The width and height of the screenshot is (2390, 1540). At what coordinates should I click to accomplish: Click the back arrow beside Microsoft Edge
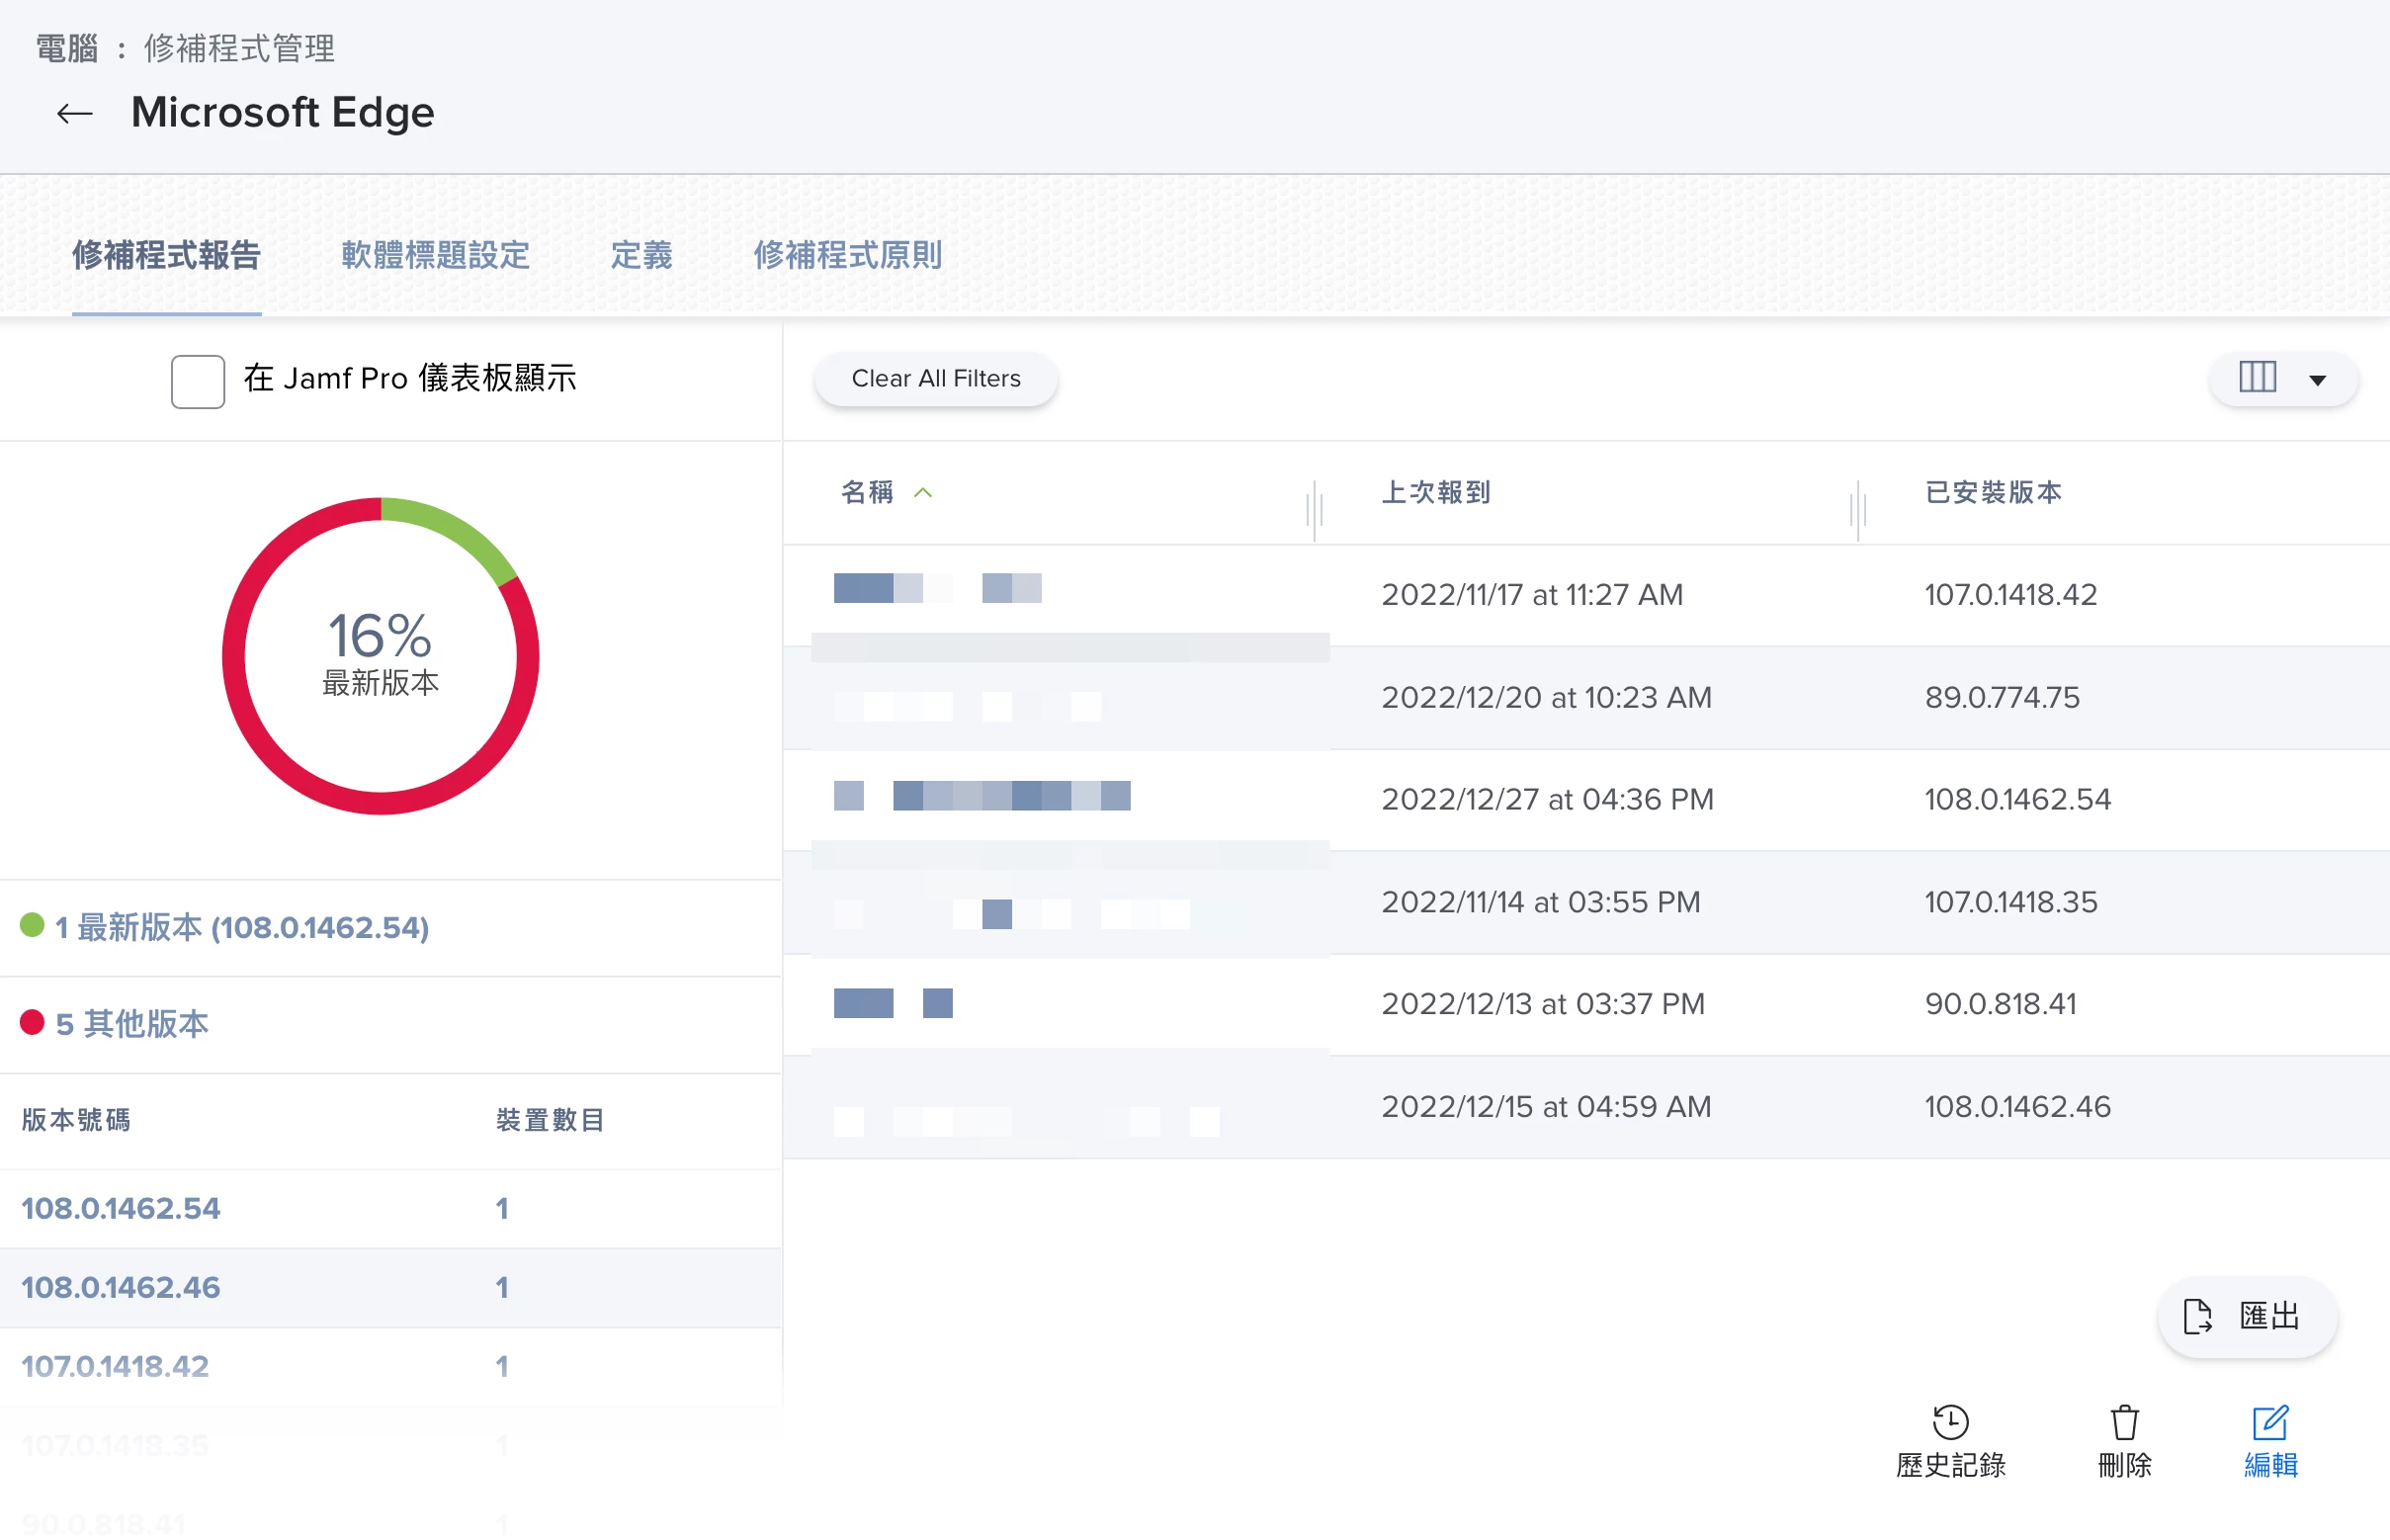(x=74, y=114)
